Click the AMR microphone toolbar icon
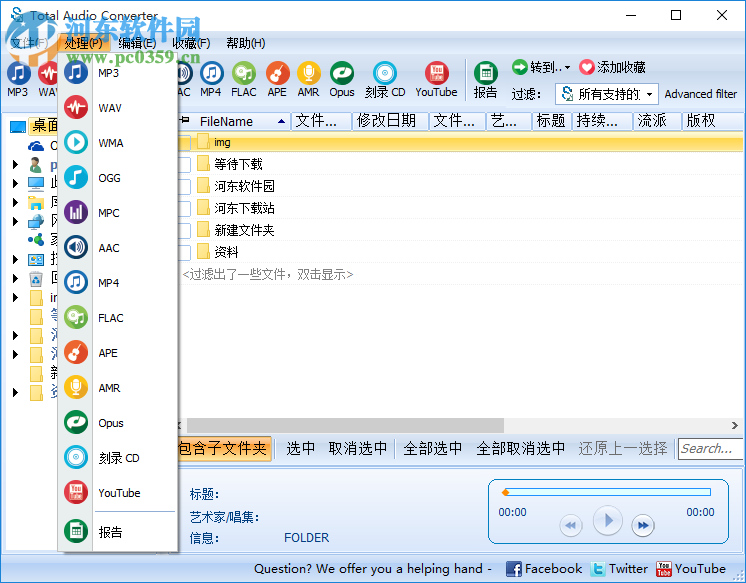 click(x=308, y=79)
